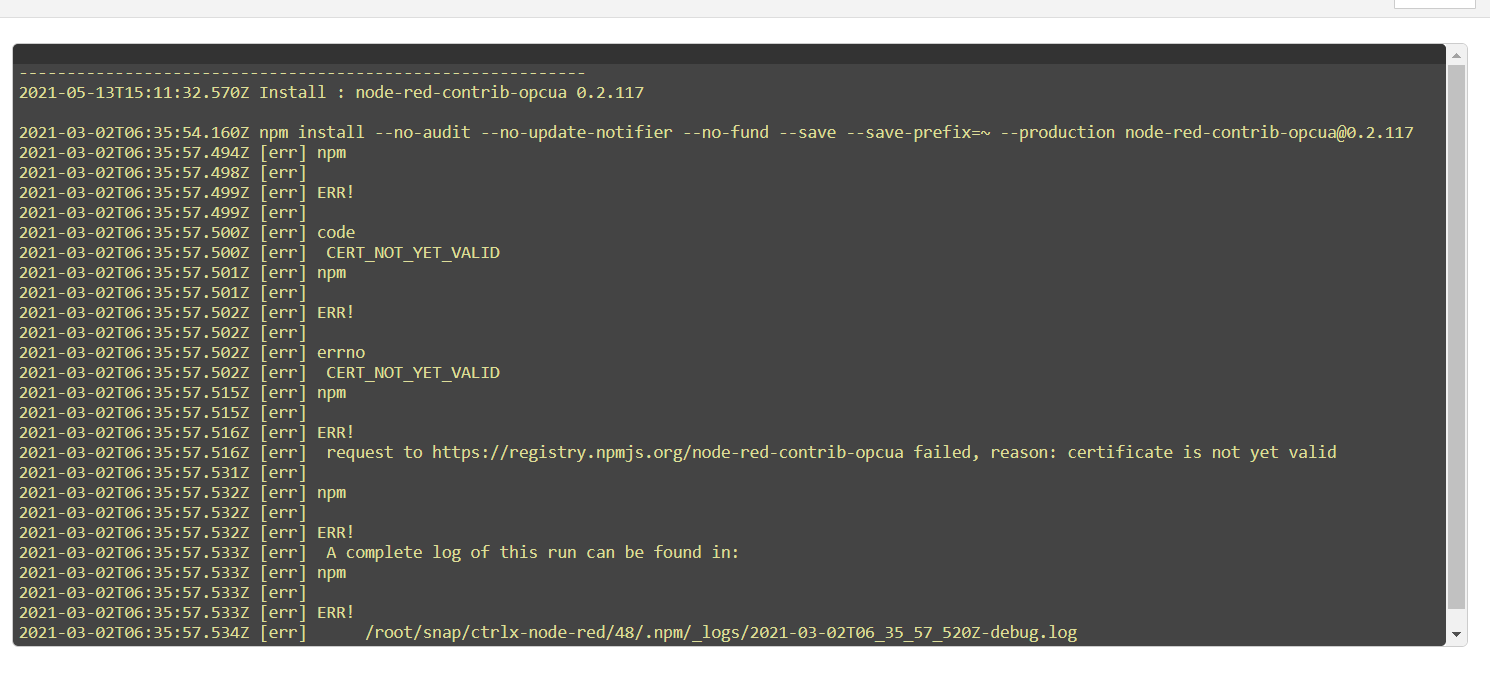This screenshot has width=1490, height=683.
Task: Click the dashed separator line at the top
Action: (x=302, y=73)
